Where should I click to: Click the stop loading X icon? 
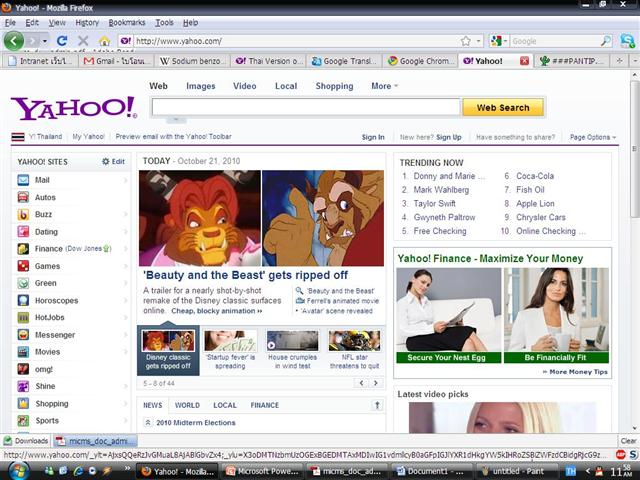[83, 41]
